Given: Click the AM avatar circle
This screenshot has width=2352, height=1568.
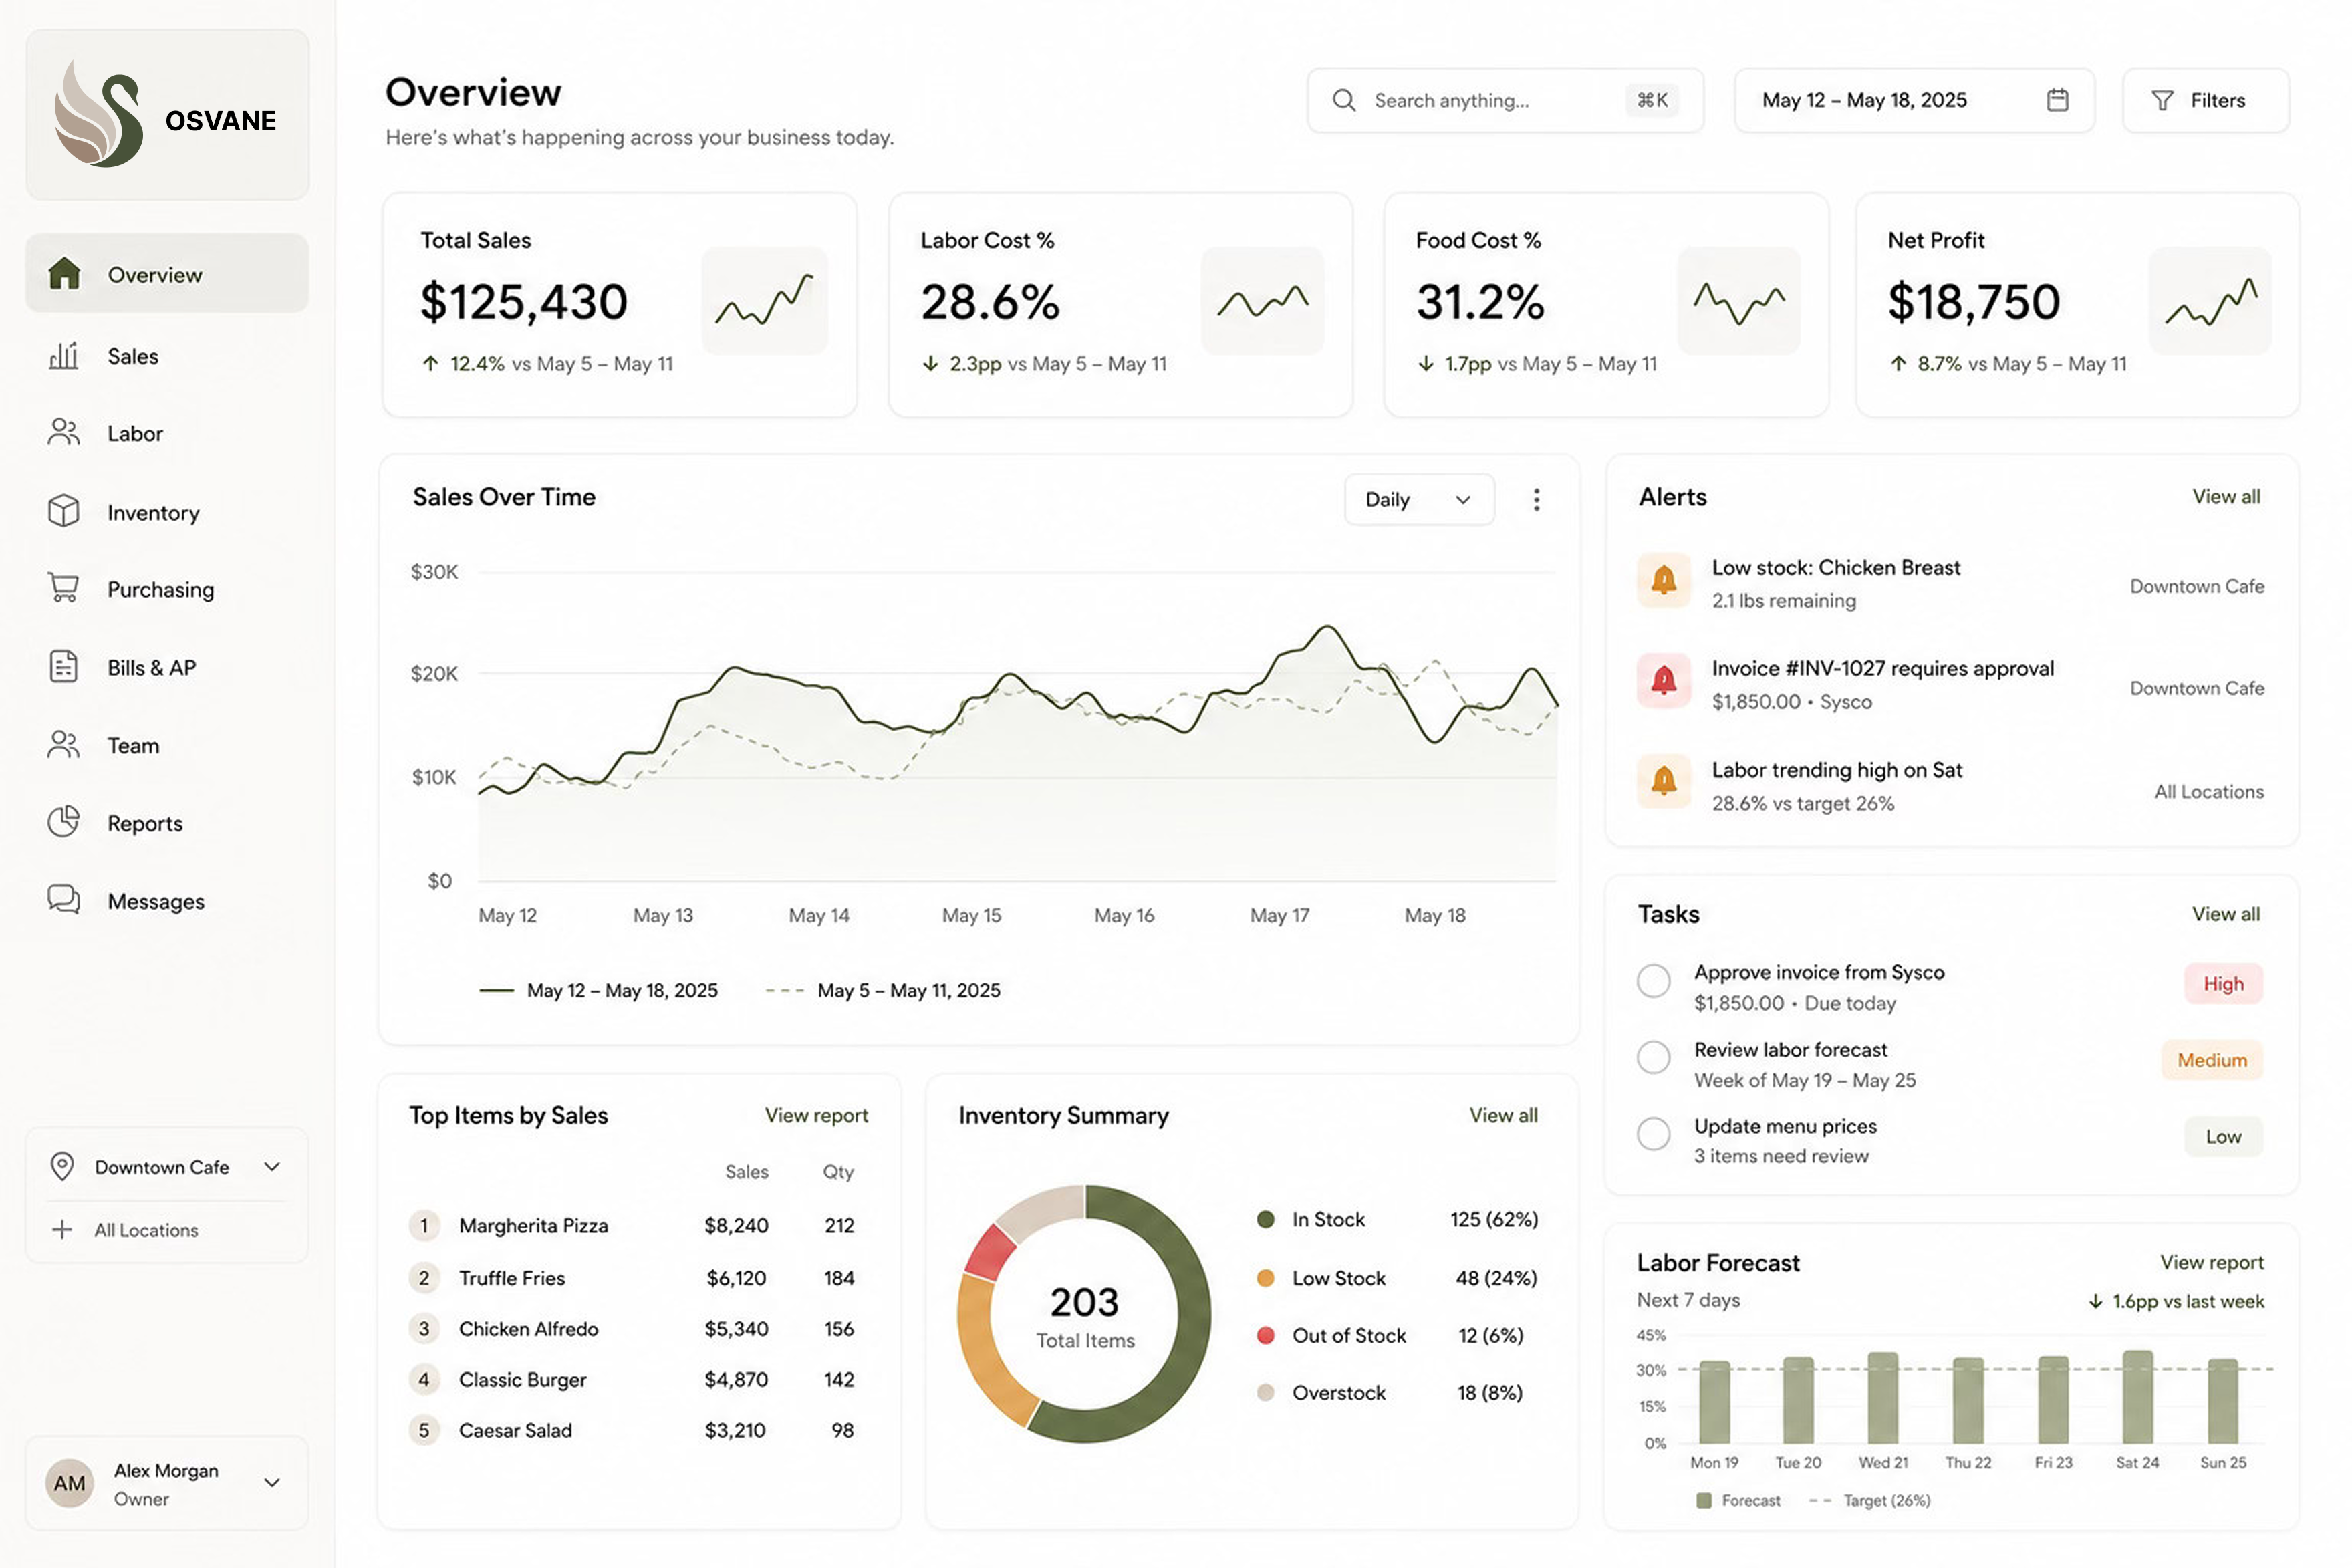Looking at the screenshot, I should (69, 1483).
